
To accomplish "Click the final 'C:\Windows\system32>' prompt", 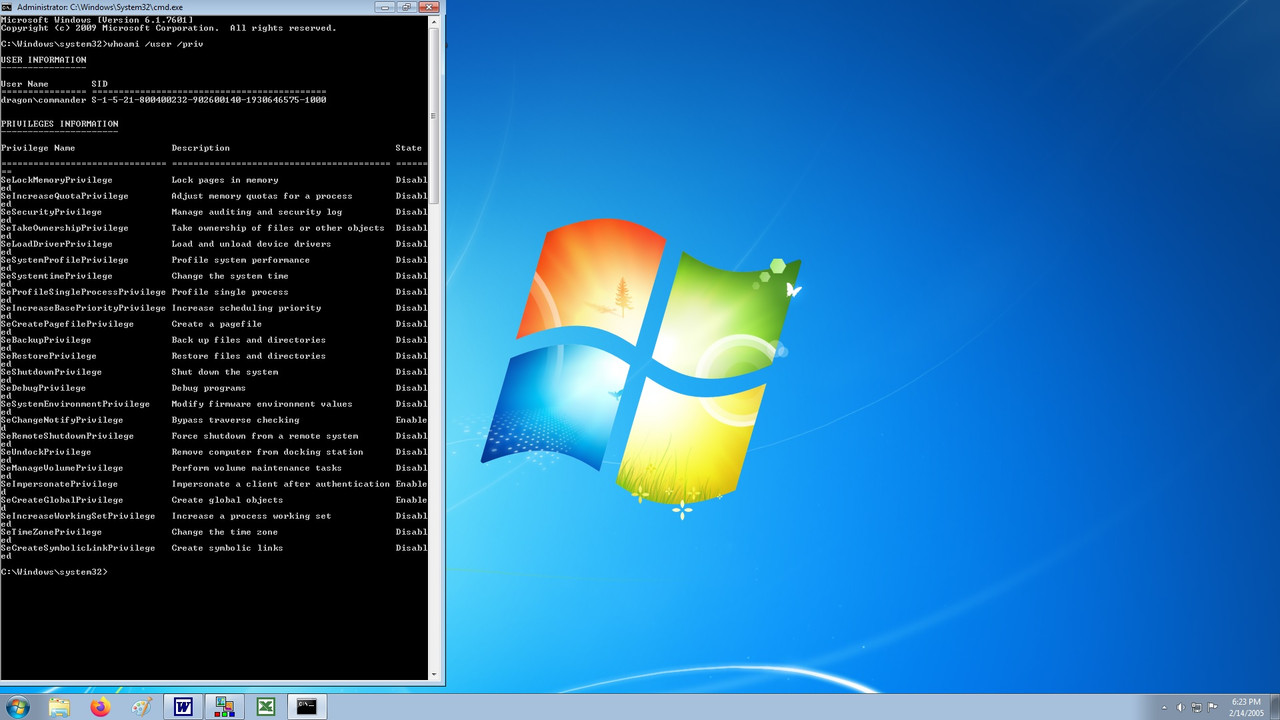I will tap(54, 572).
